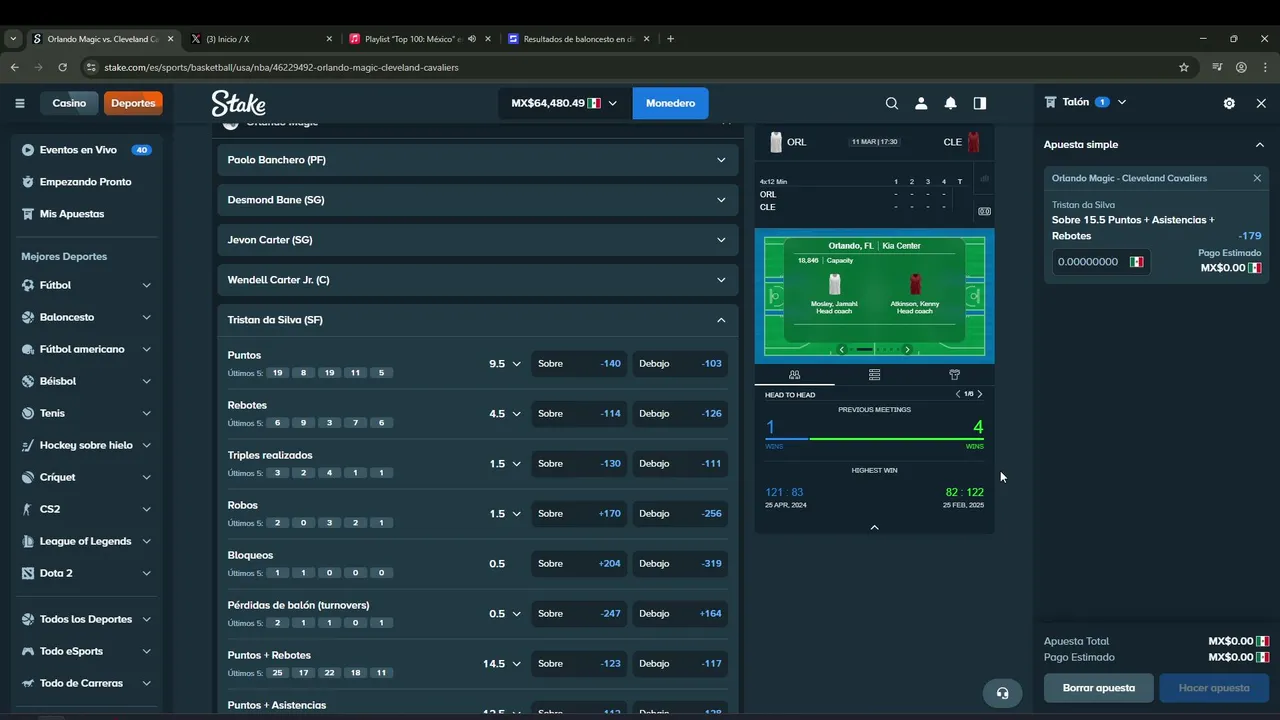Go to previous head-to-head page

pos(957,394)
